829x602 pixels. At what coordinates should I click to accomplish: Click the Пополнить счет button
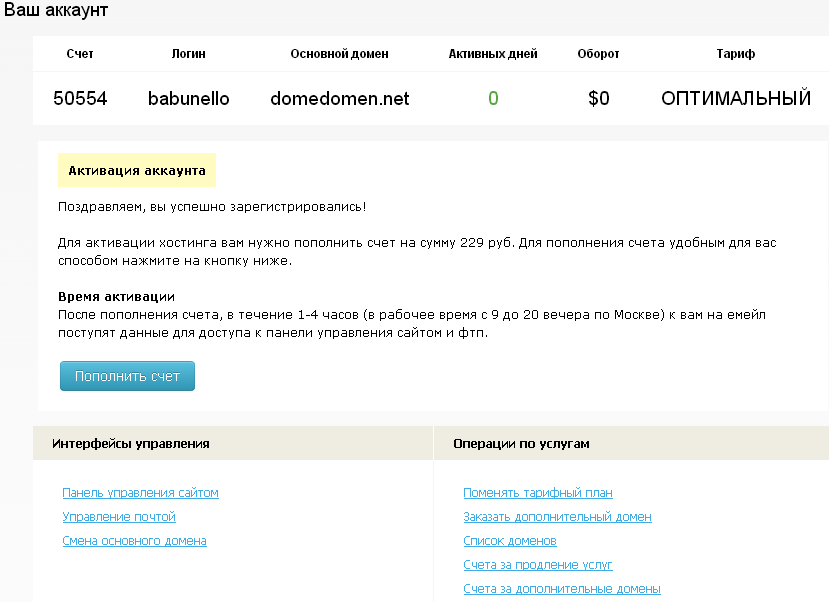point(127,376)
